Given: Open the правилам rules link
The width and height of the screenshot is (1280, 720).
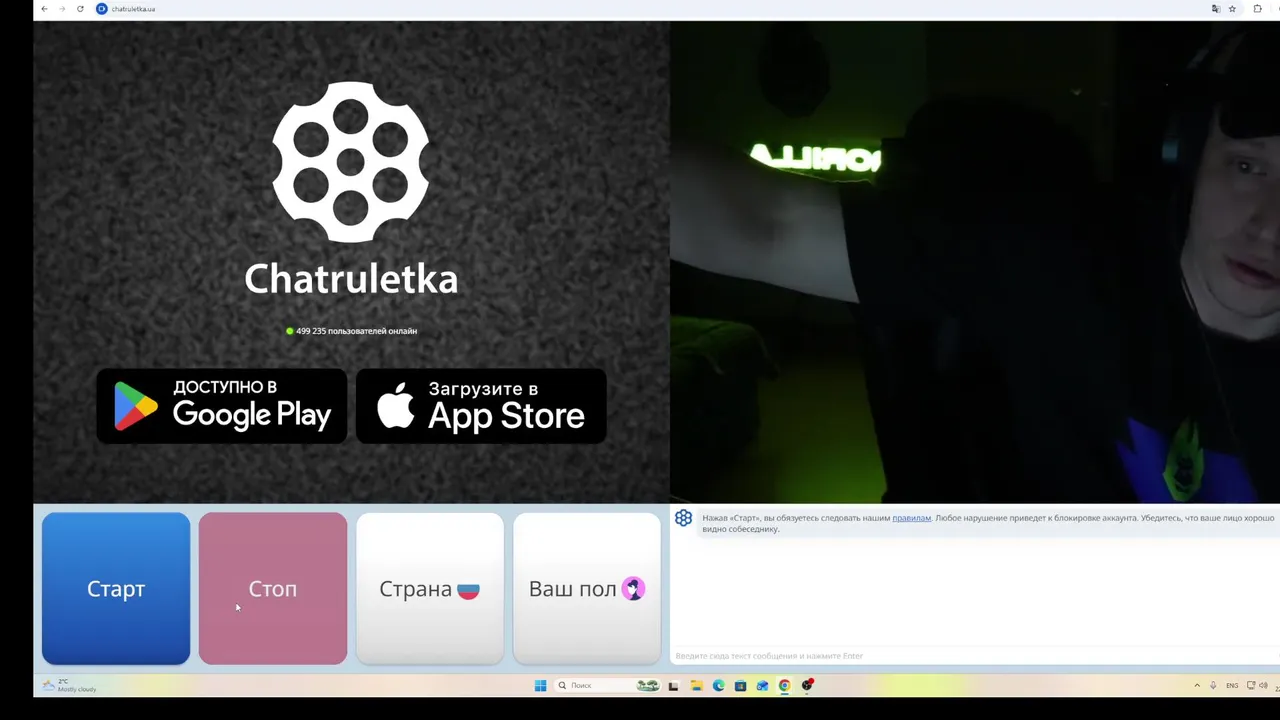Looking at the screenshot, I should [x=911, y=518].
